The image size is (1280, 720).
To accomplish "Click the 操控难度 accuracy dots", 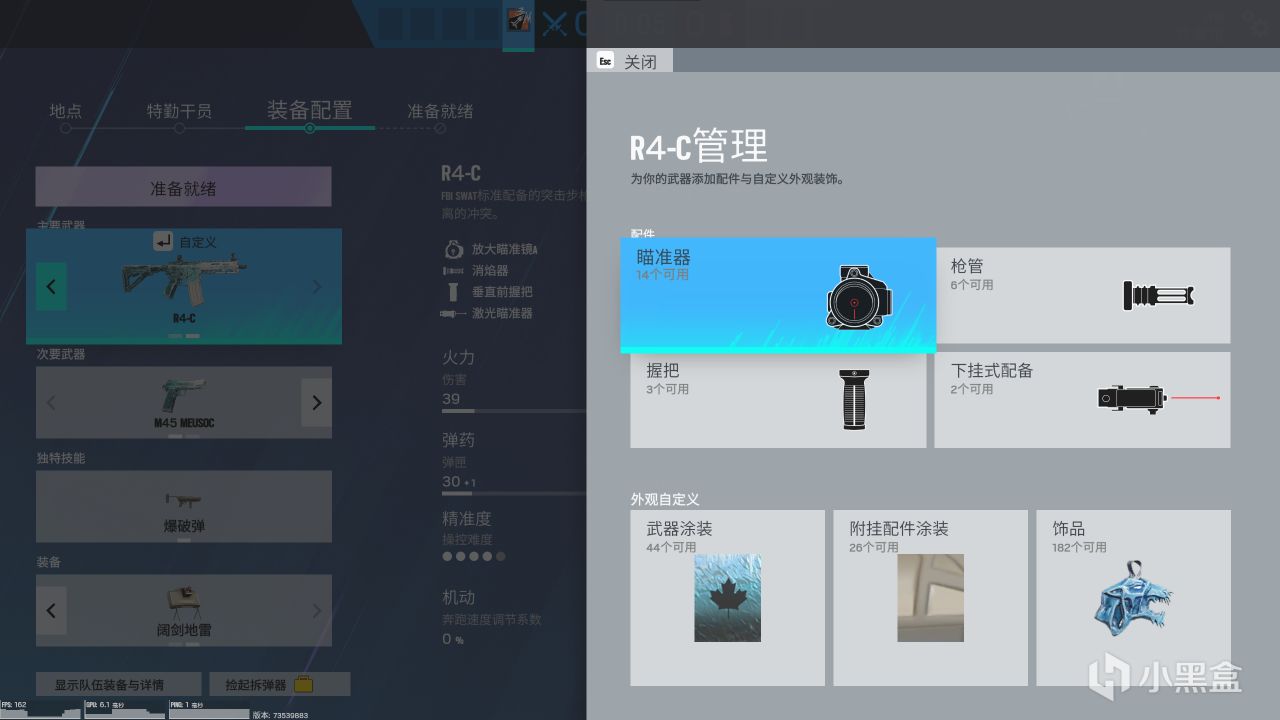I will (474, 556).
